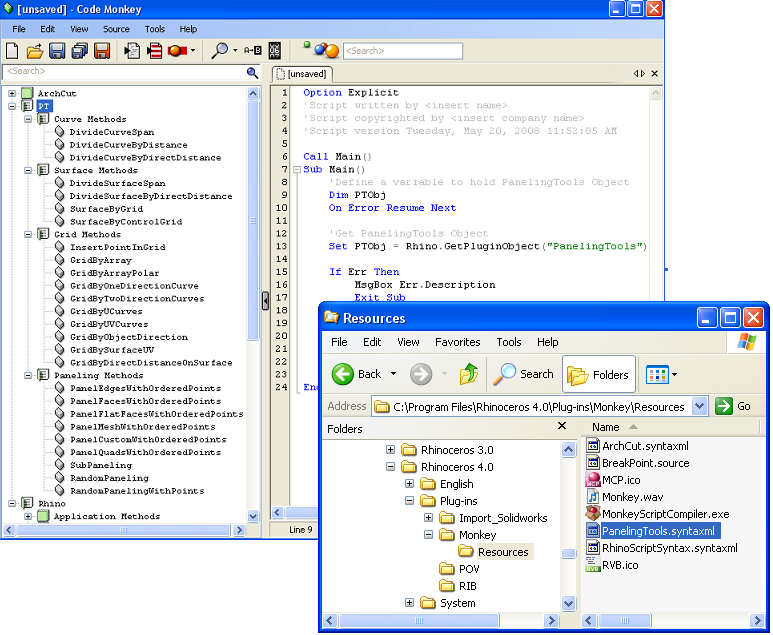Collapse Curve Methods node

pos(28,119)
